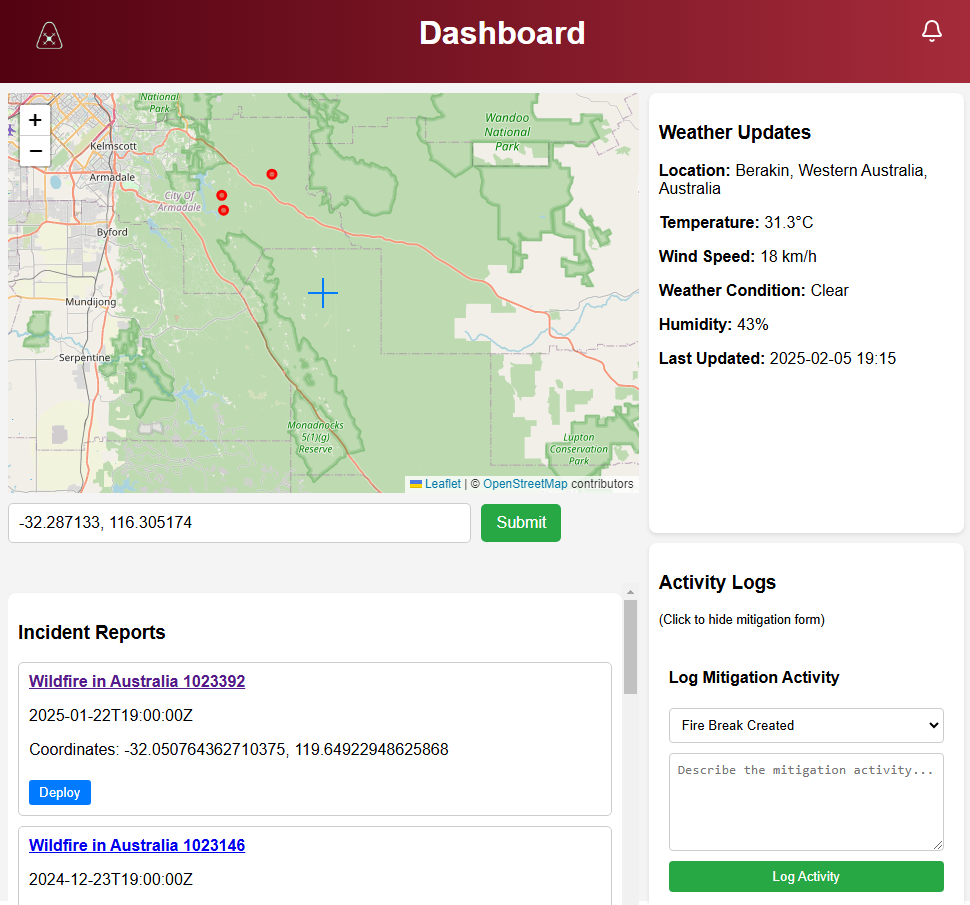Deploy to Wildfire in Australia 1023392
970x905 pixels.
click(60, 792)
